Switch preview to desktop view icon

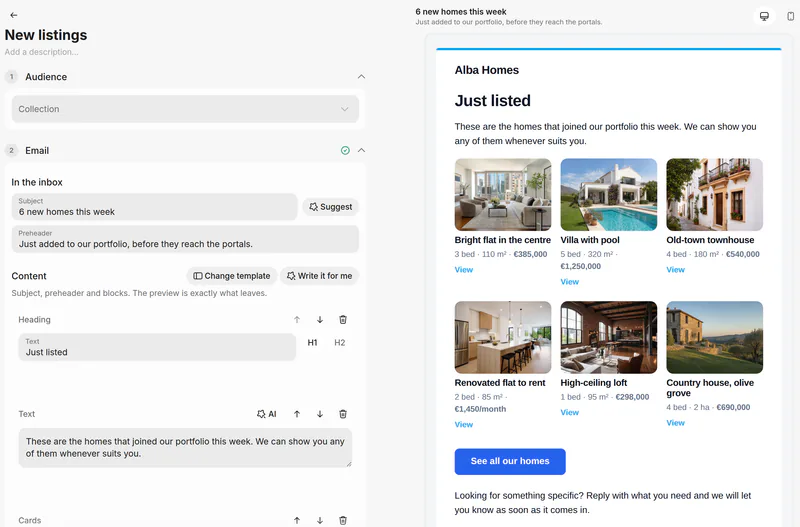(x=764, y=16)
